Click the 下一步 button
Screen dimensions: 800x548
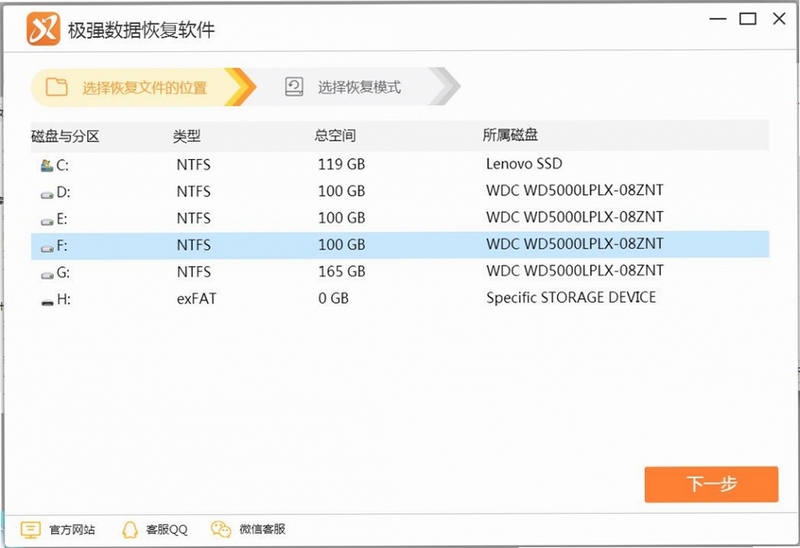(711, 484)
